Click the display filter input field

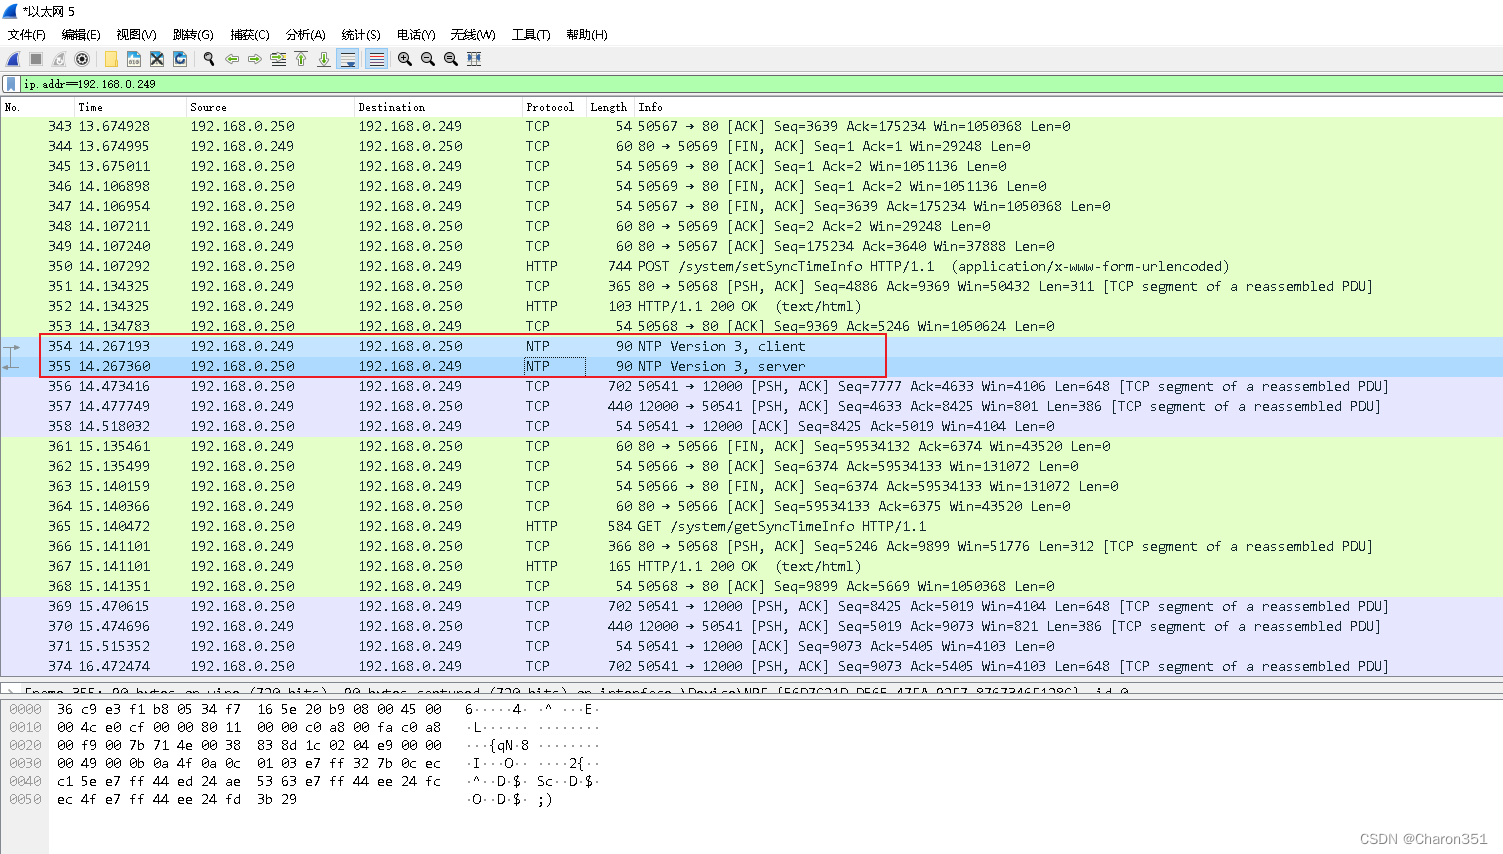760,84
